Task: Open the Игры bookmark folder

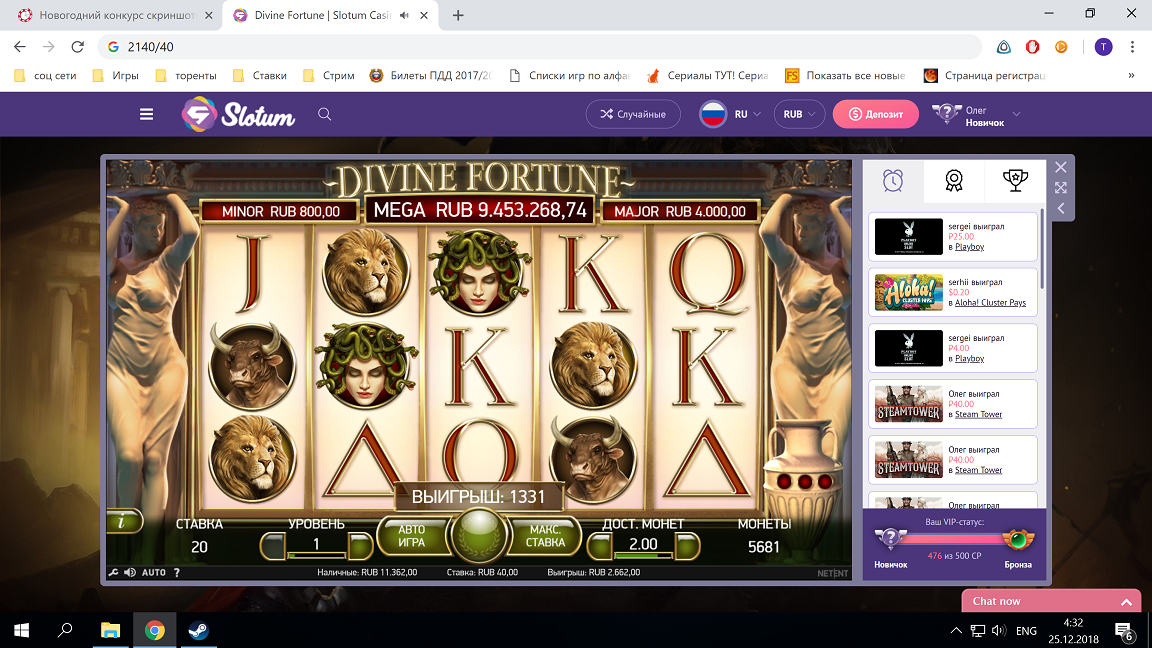Action: click(115, 76)
